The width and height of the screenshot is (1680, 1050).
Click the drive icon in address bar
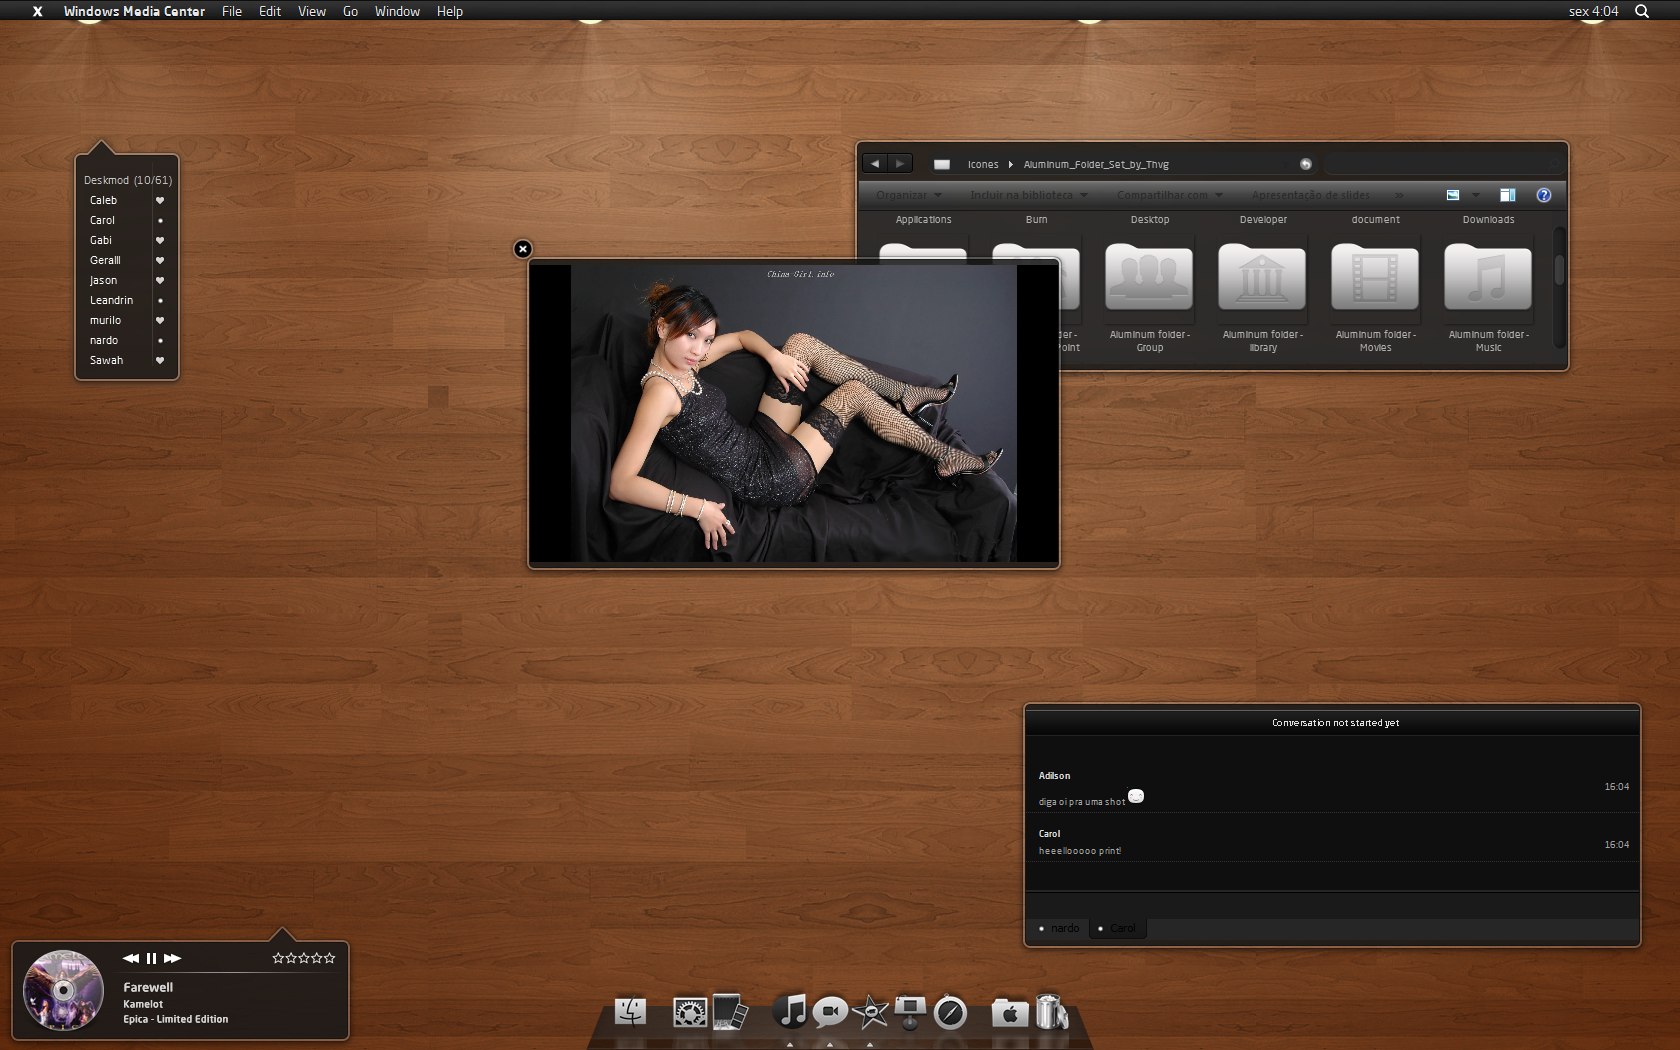(942, 164)
